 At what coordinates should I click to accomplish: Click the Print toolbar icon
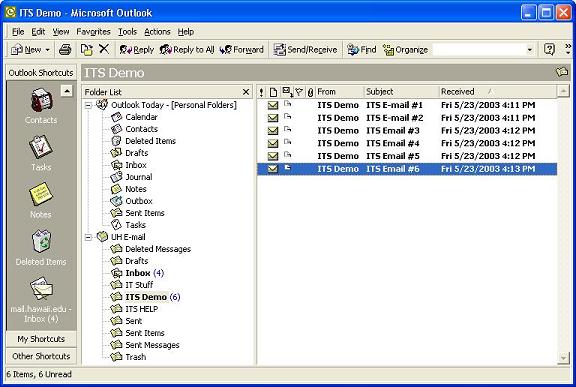coord(65,49)
